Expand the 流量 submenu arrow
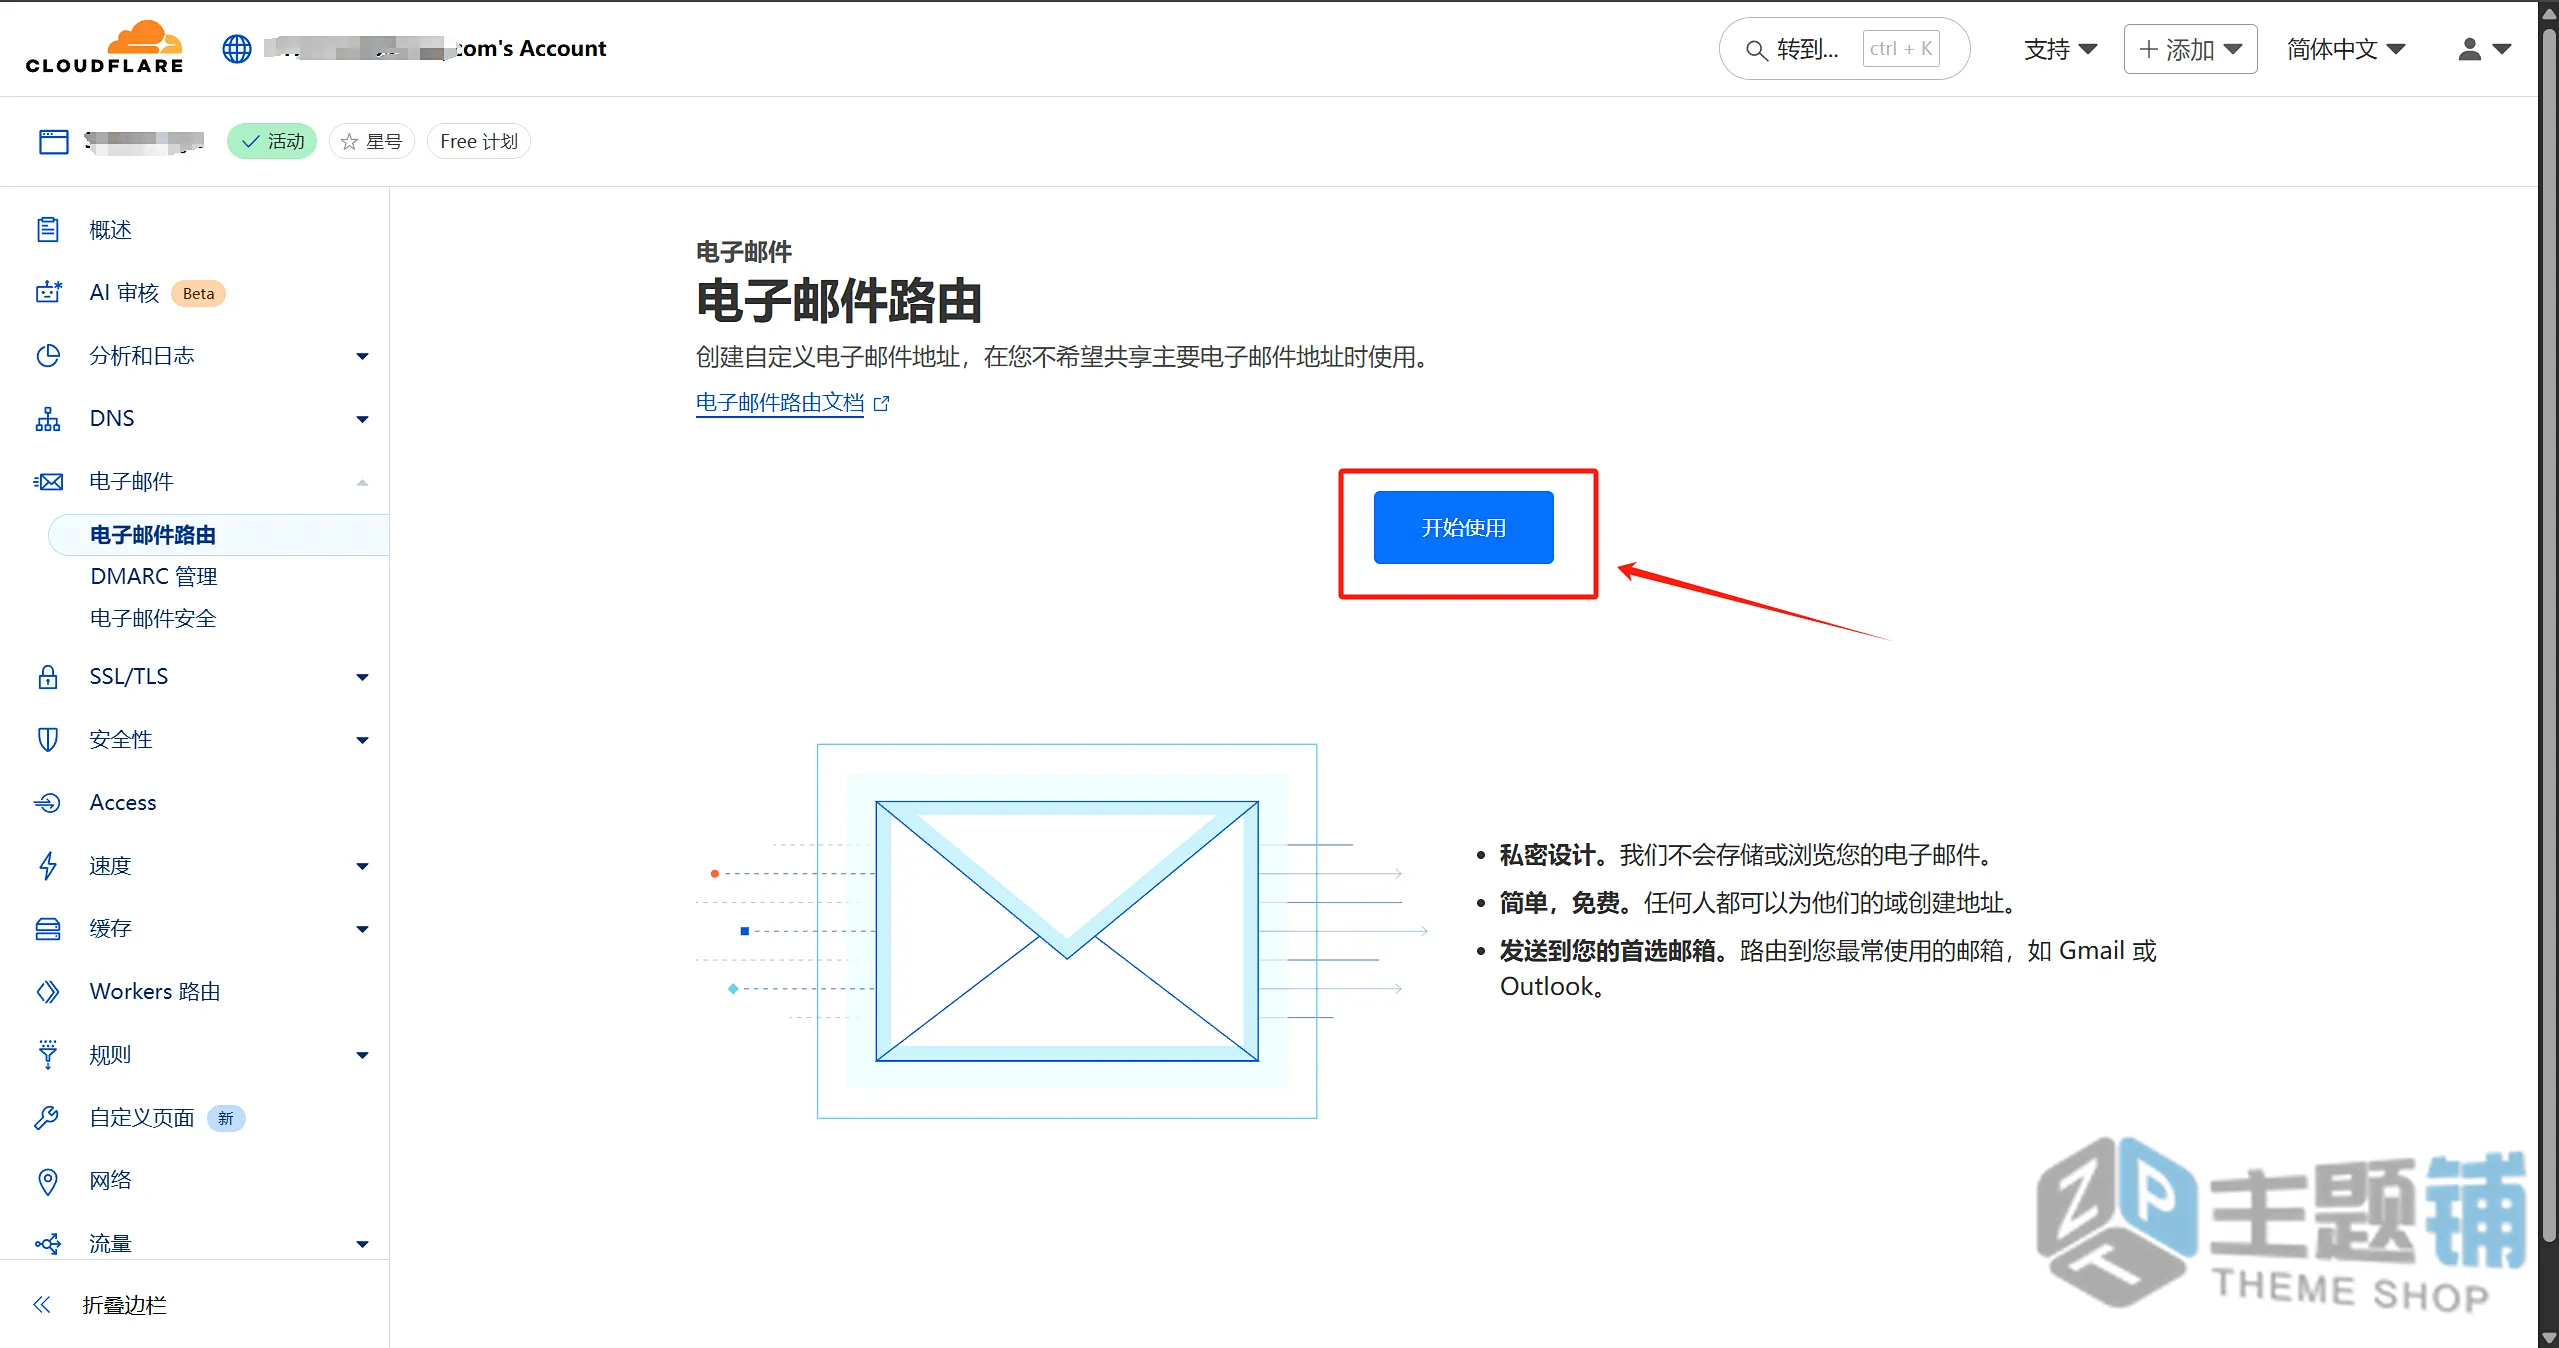The image size is (2559, 1348). click(363, 1244)
